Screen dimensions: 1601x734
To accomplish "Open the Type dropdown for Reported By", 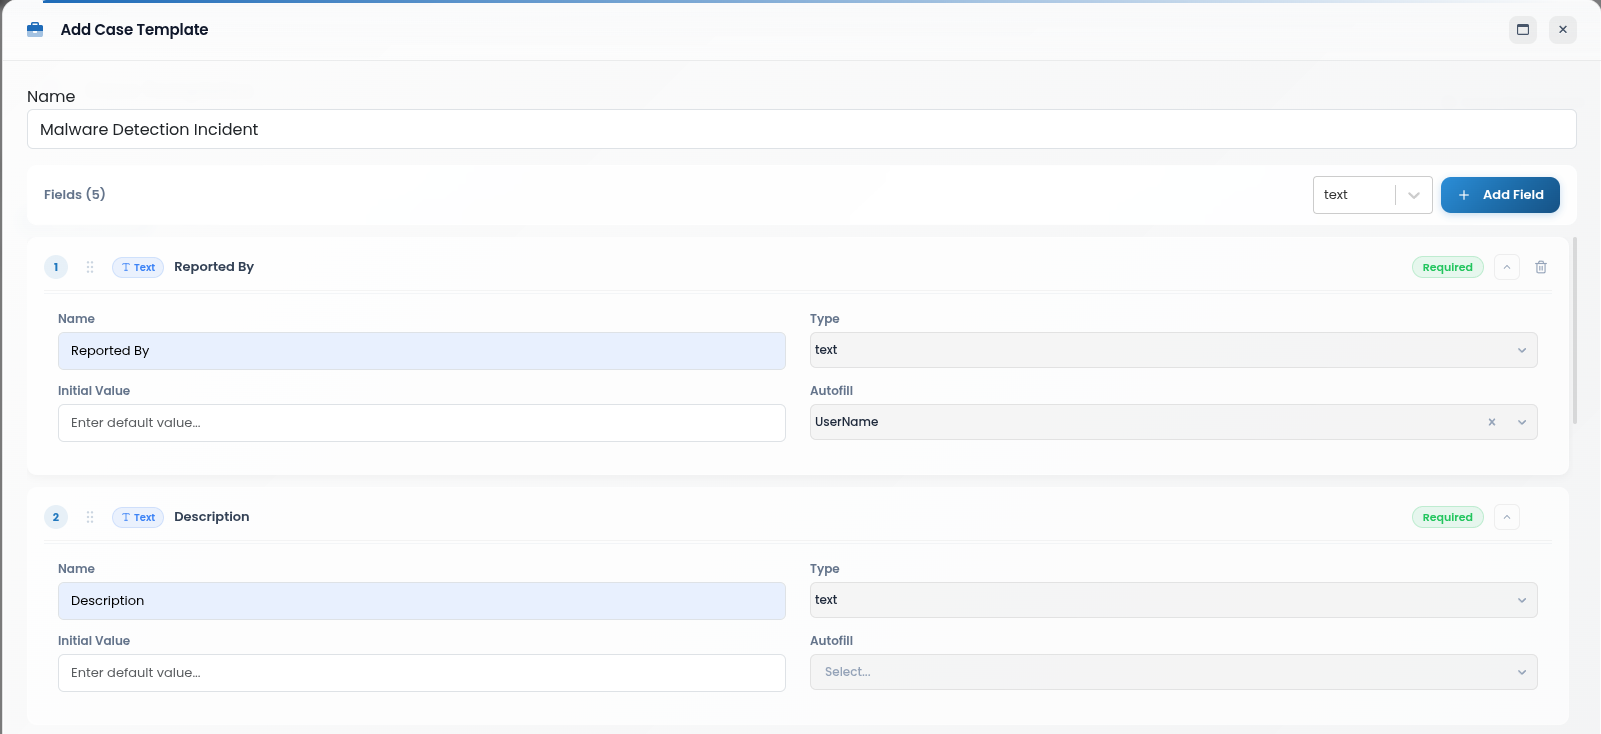I will tap(1174, 350).
